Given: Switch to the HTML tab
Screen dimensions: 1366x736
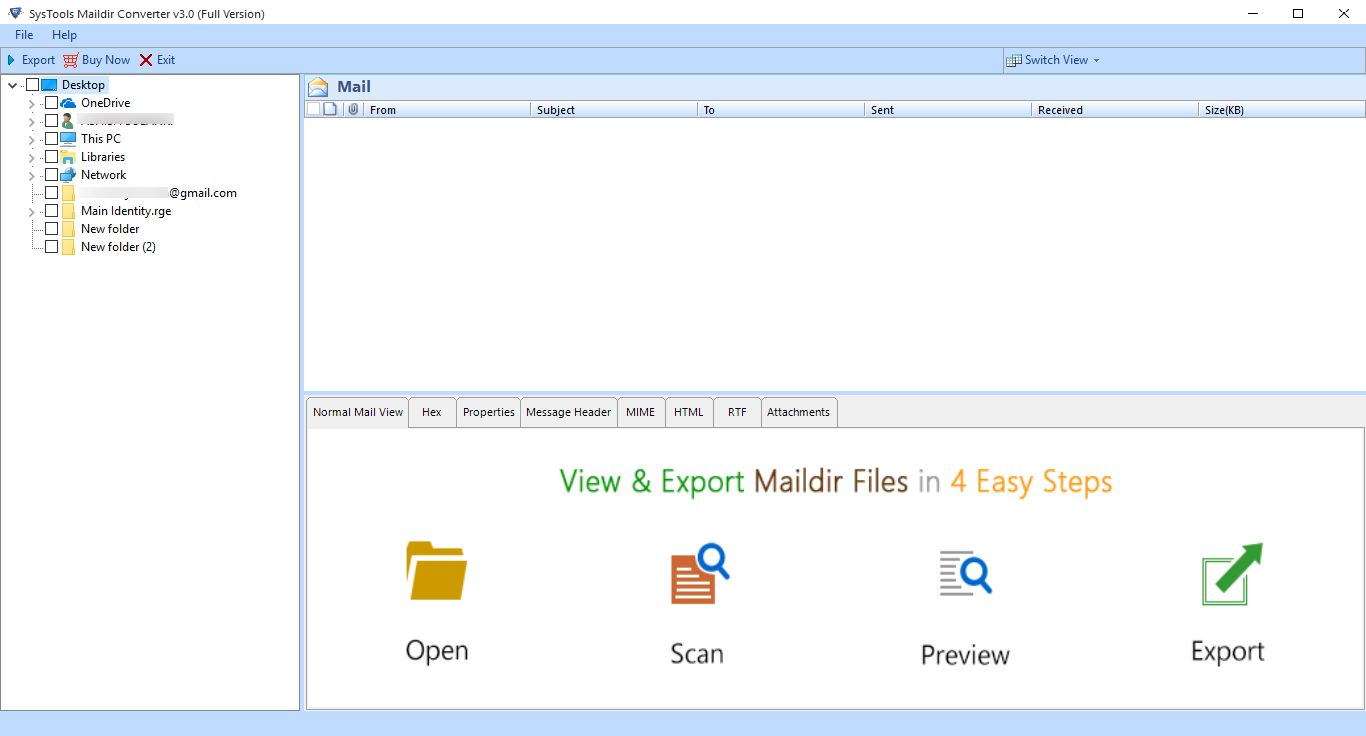Looking at the screenshot, I should pos(689,412).
